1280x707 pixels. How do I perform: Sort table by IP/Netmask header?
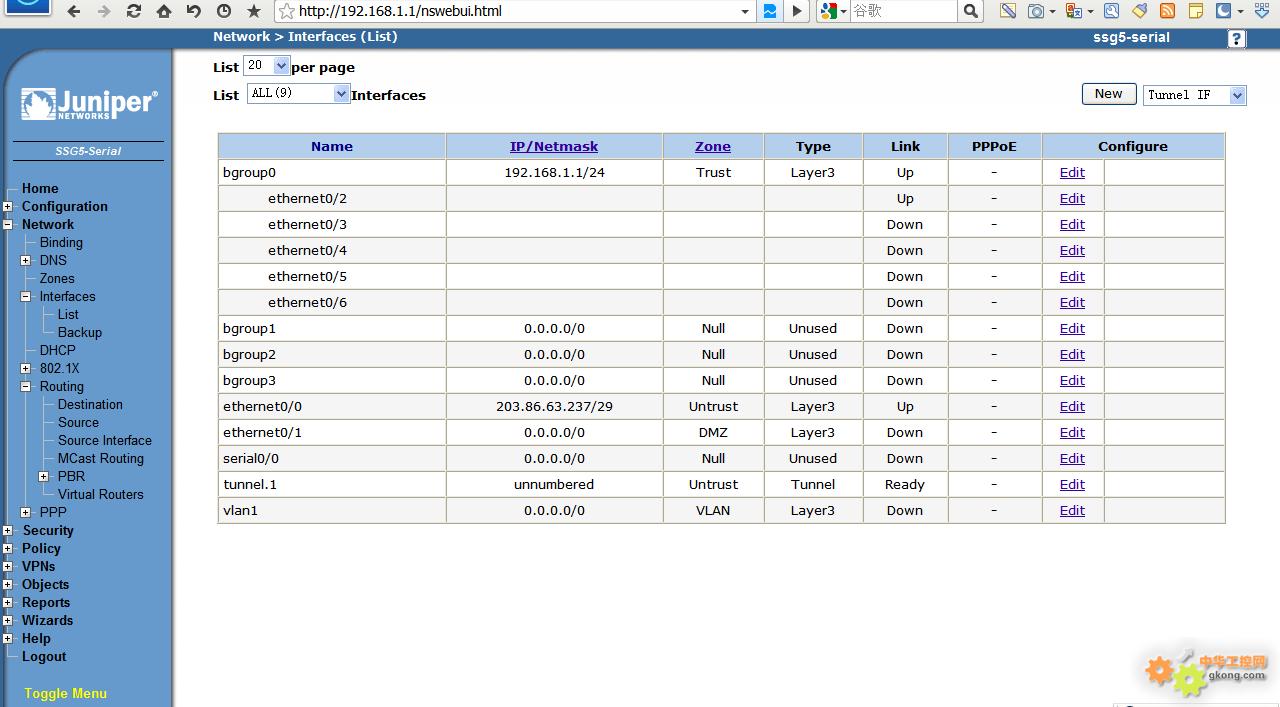pyautogui.click(x=554, y=146)
